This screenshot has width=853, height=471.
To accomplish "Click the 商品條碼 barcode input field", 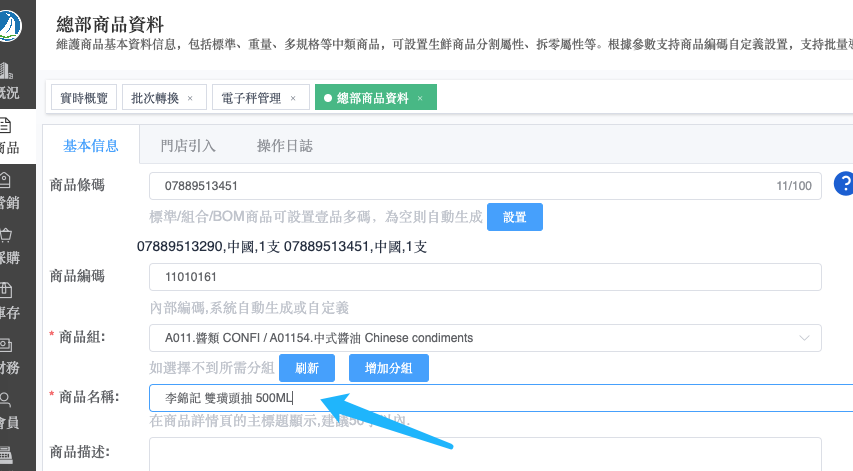I will click(485, 186).
